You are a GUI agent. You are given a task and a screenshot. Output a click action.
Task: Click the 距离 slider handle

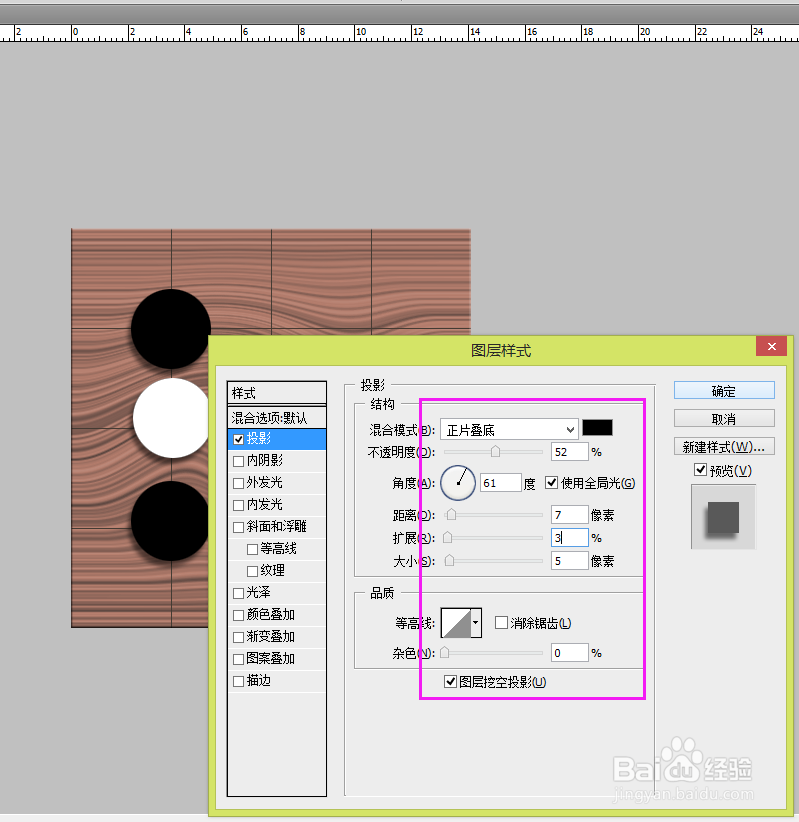click(451, 515)
